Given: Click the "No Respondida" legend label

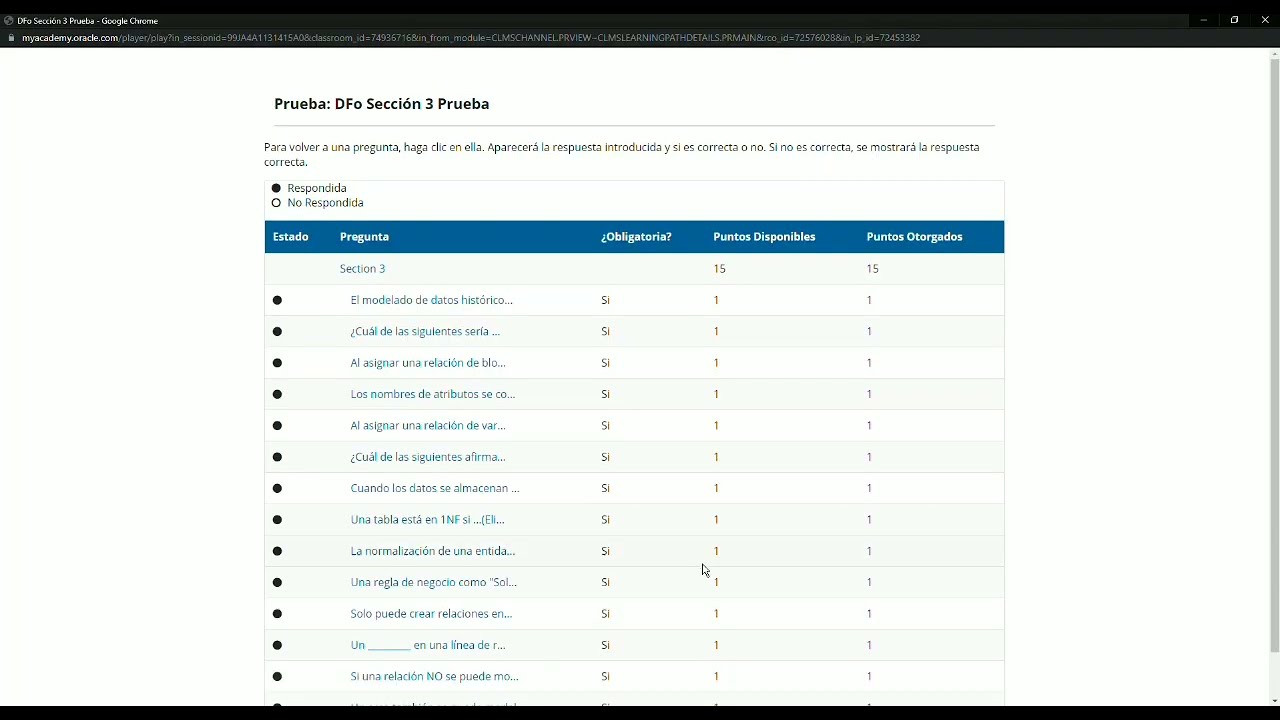Looking at the screenshot, I should (325, 203).
